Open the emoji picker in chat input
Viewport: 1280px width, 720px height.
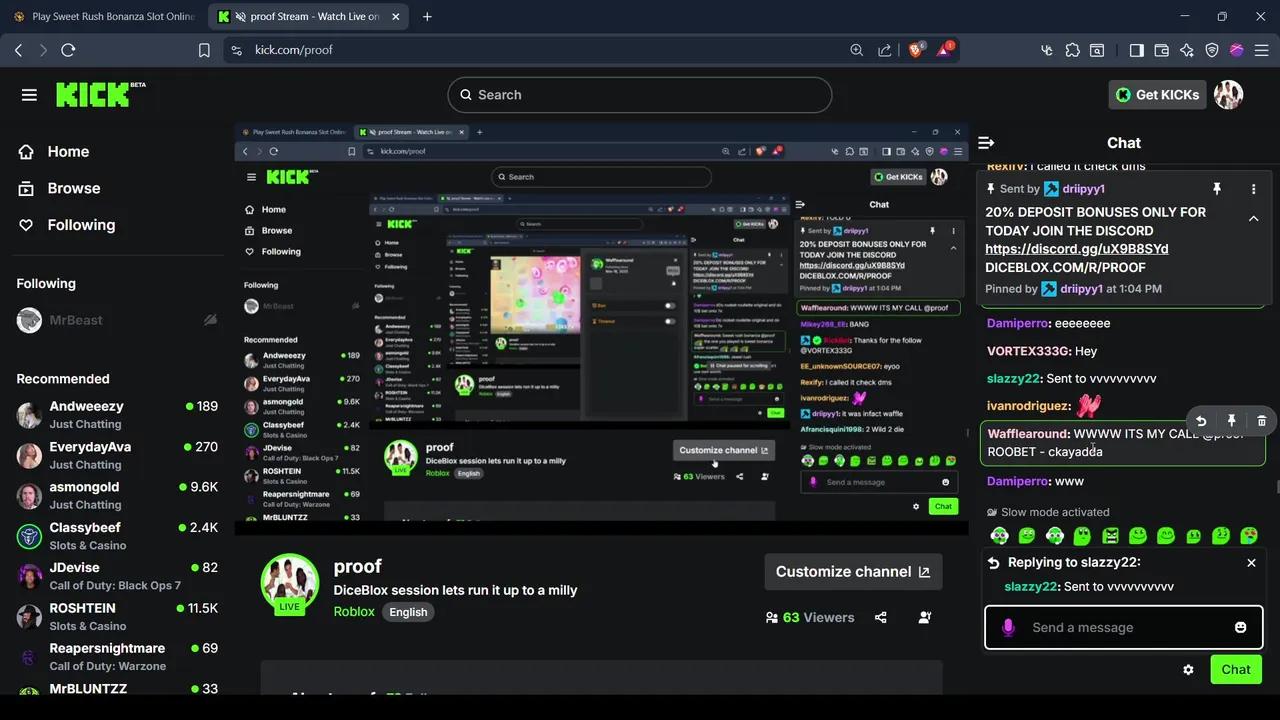coord(1240,627)
